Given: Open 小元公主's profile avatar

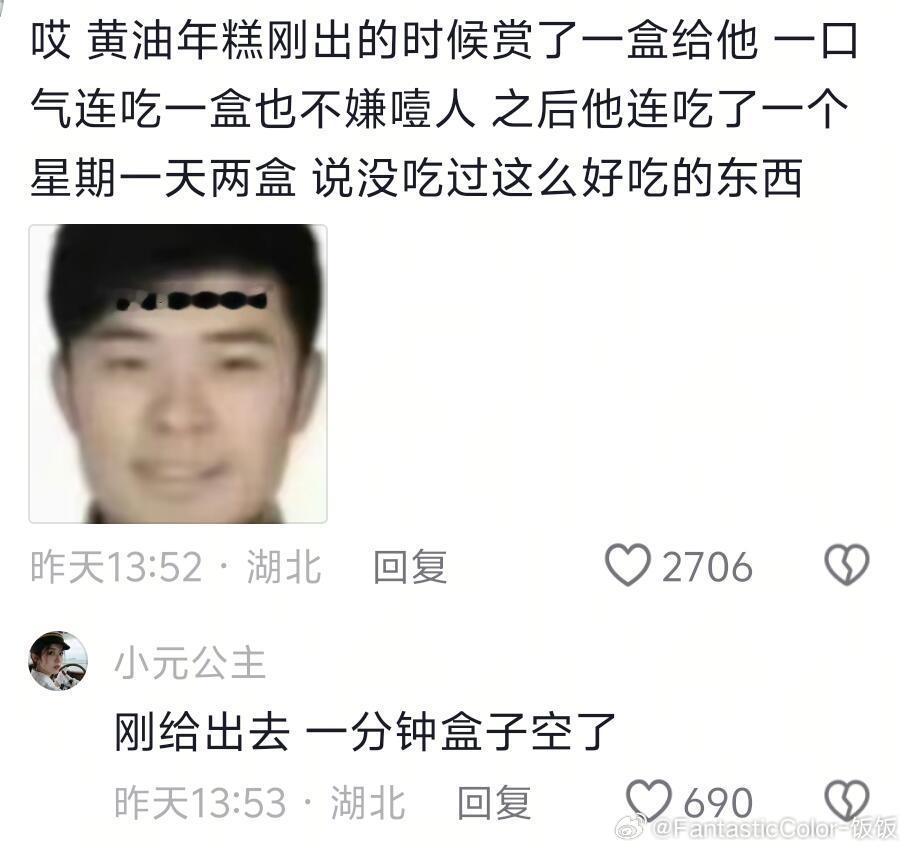Looking at the screenshot, I should (x=58, y=661).
